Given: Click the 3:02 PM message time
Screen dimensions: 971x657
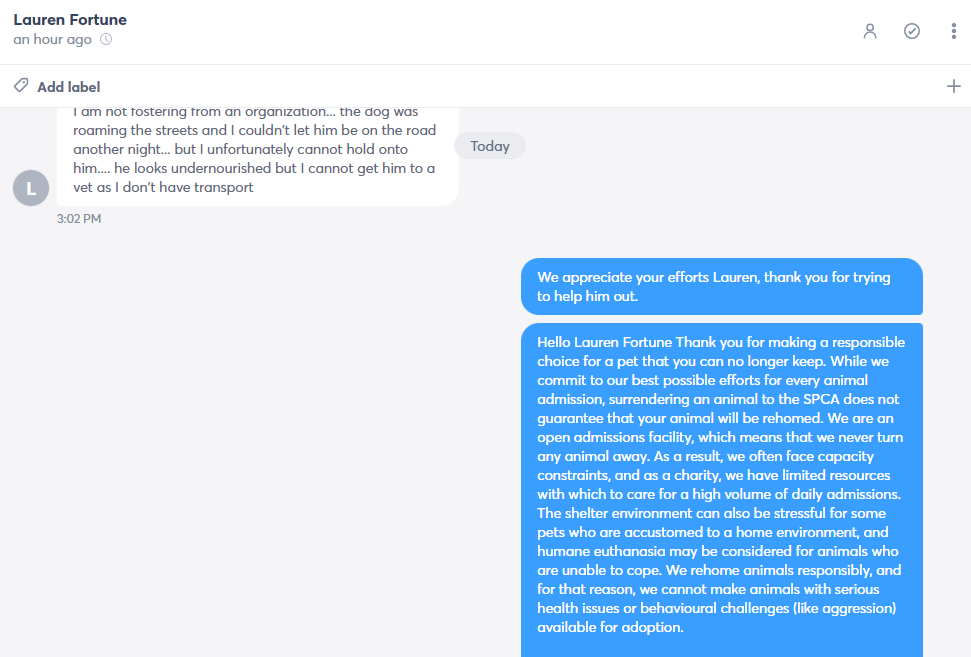Looking at the screenshot, I should point(79,219).
